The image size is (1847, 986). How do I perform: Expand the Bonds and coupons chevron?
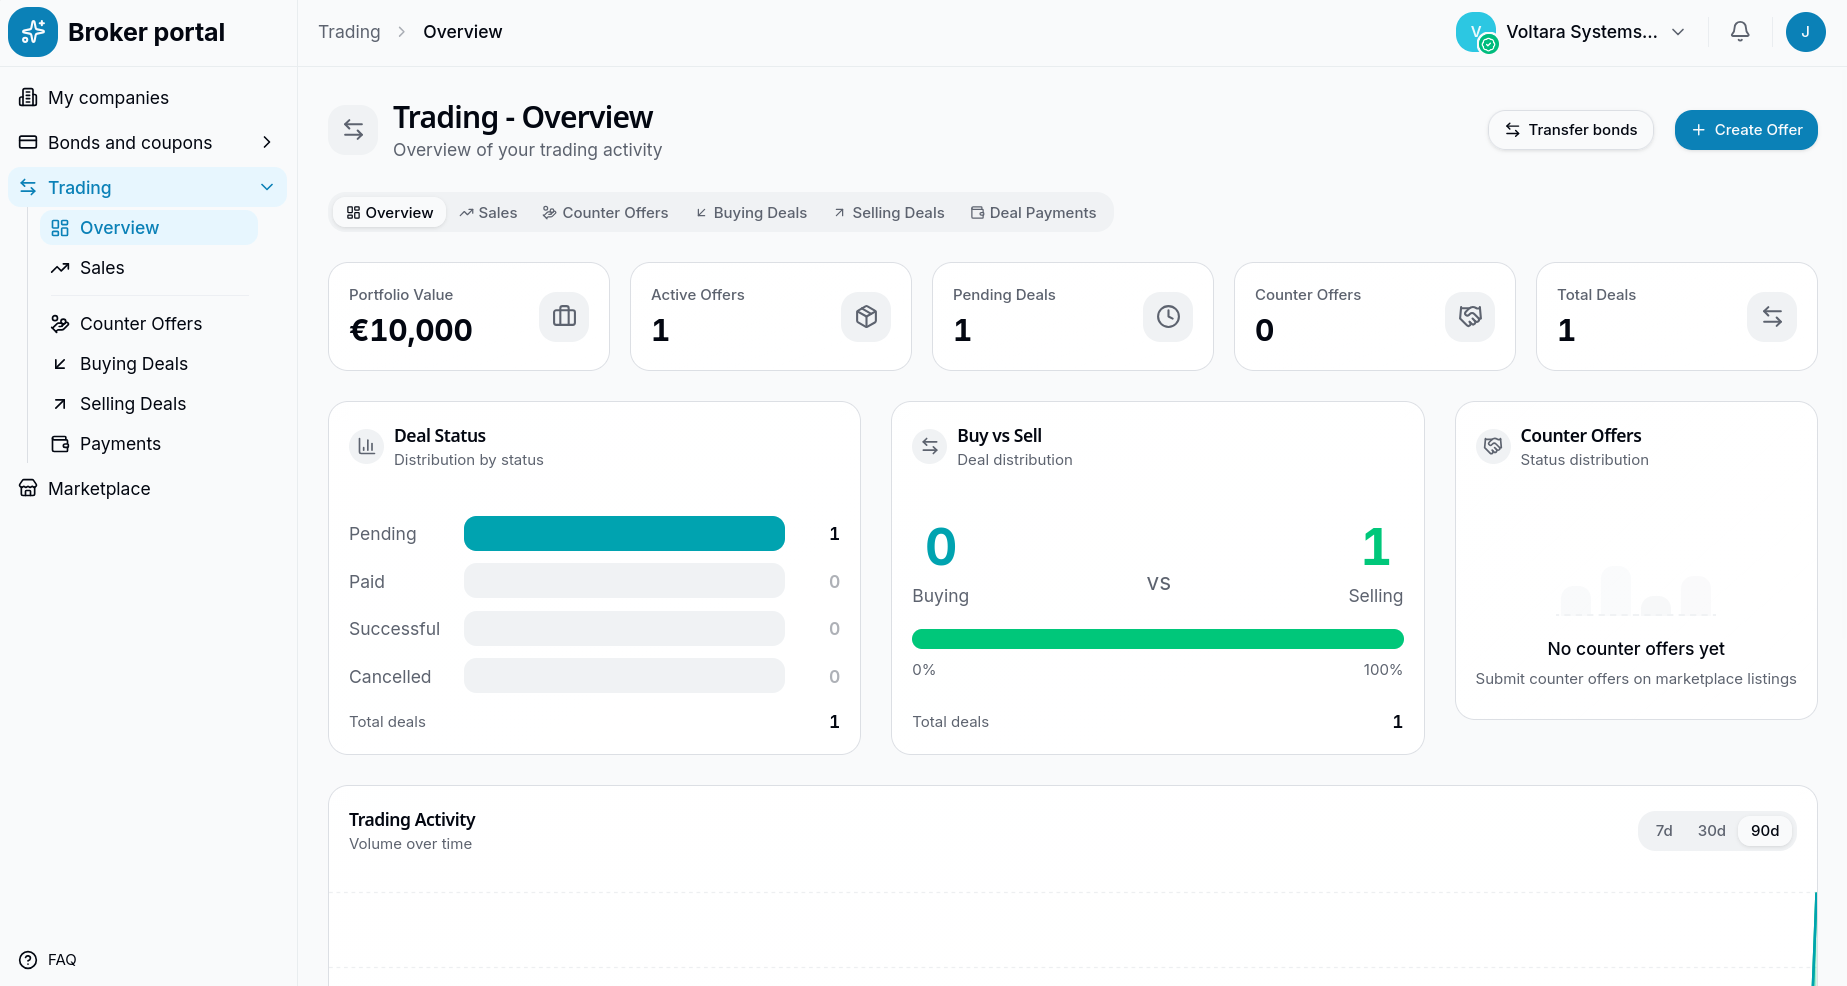click(267, 142)
